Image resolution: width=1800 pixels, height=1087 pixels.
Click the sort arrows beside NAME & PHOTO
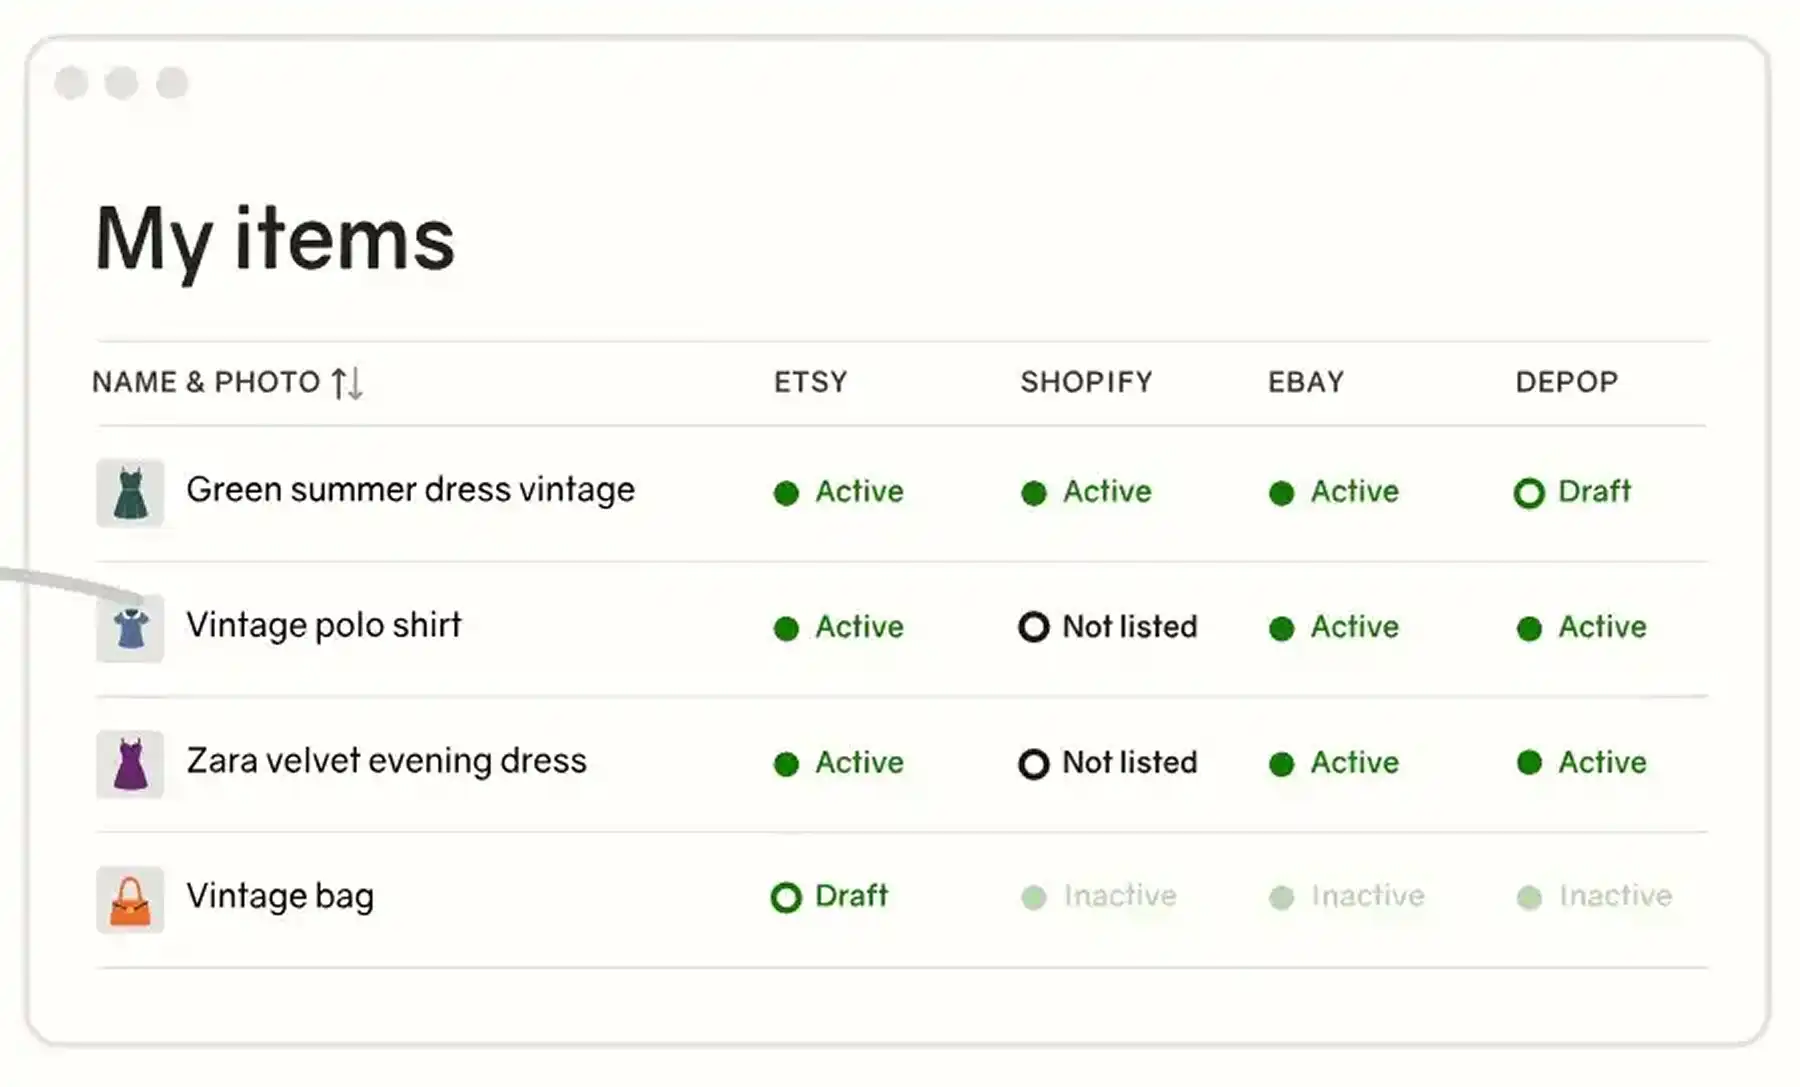(x=349, y=382)
